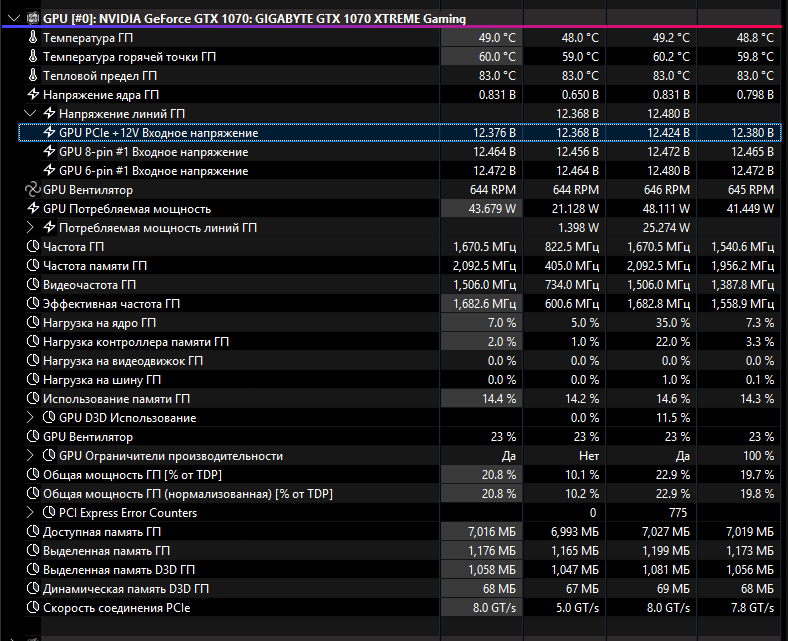Select the Нагрузка на ядро ГП row label

point(100,323)
